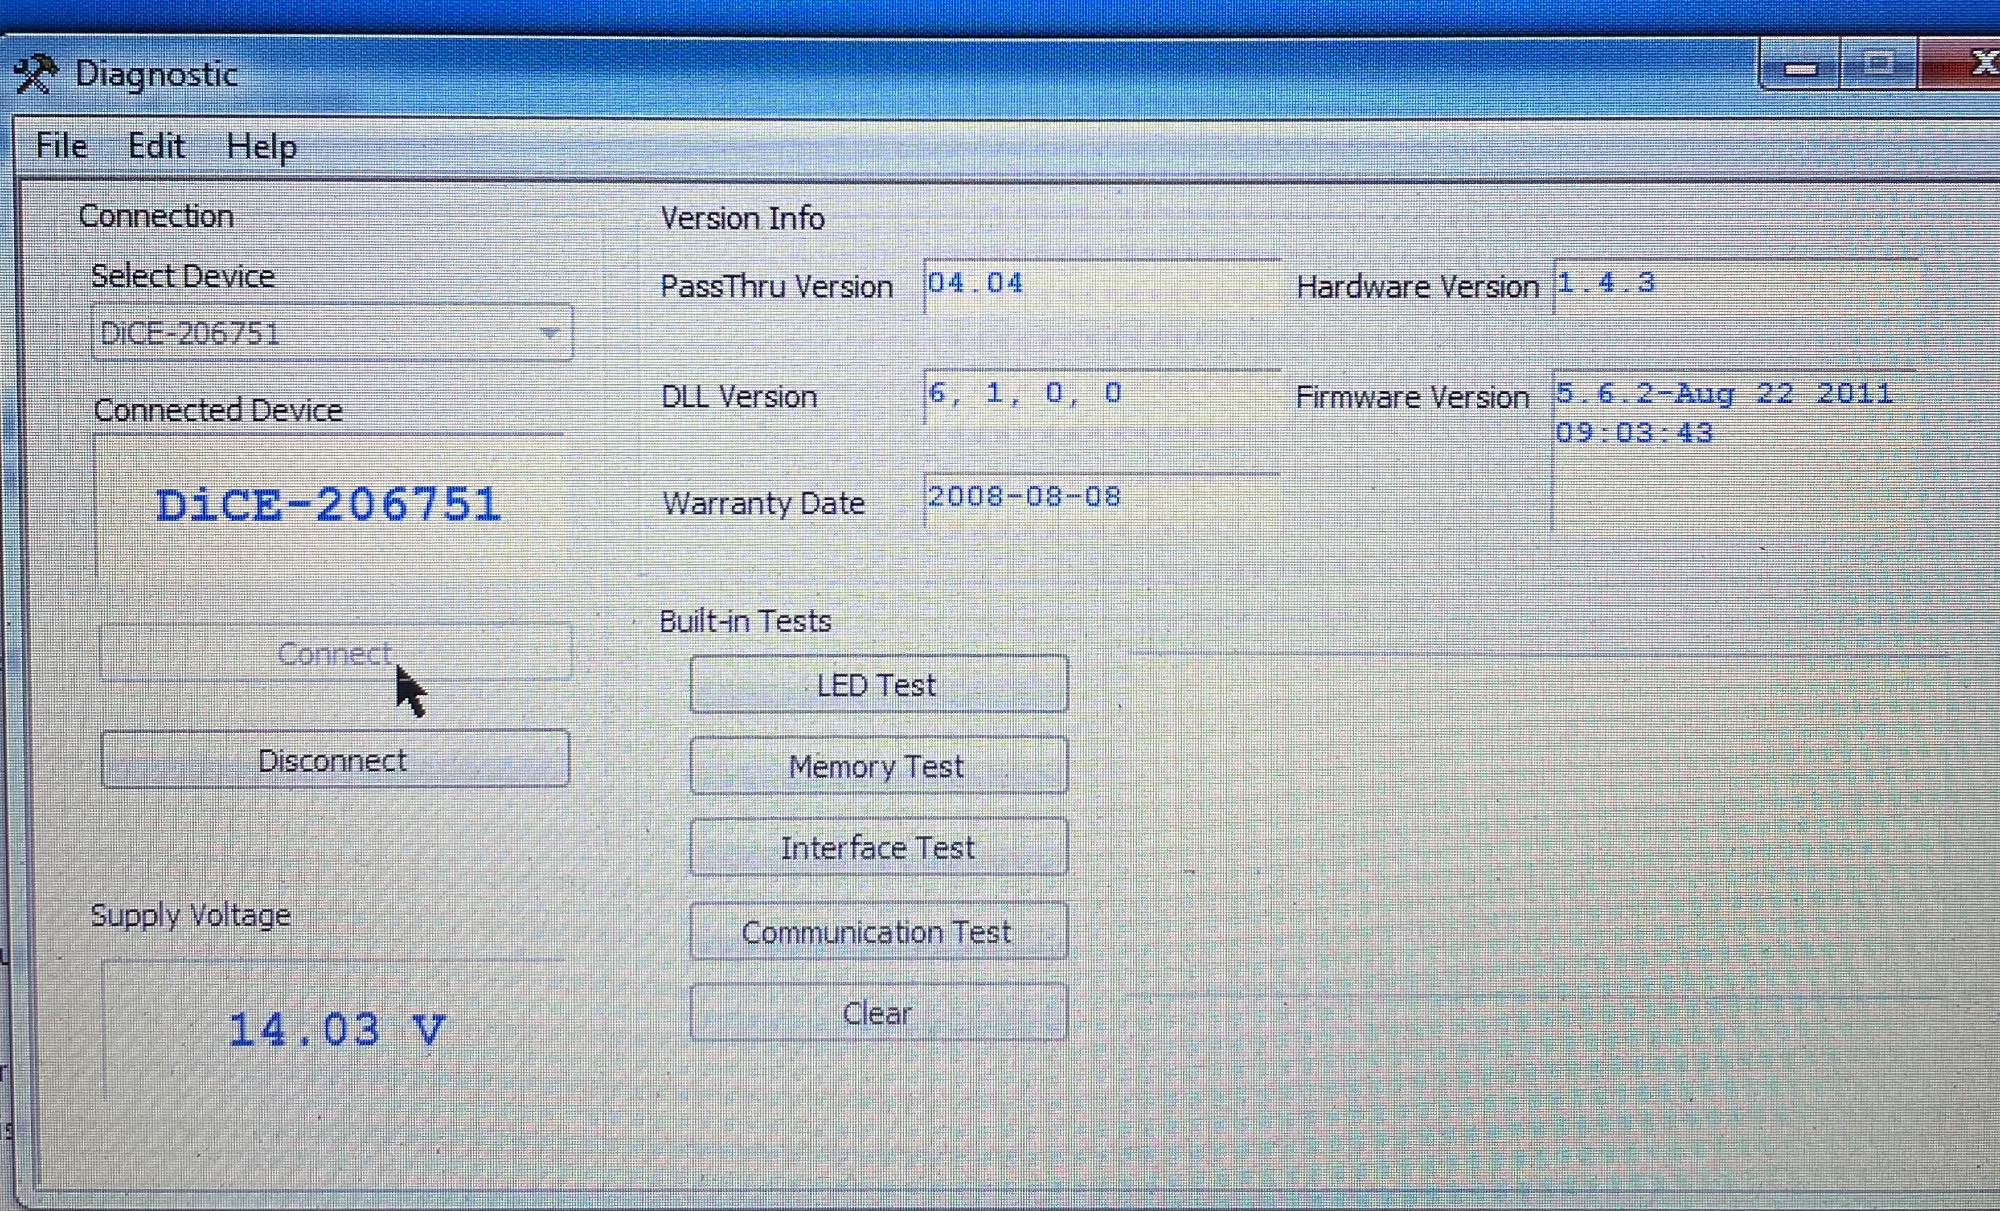Image resolution: width=2000 pixels, height=1211 pixels.
Task: Click the PassThru Version field
Action: [x=1100, y=285]
